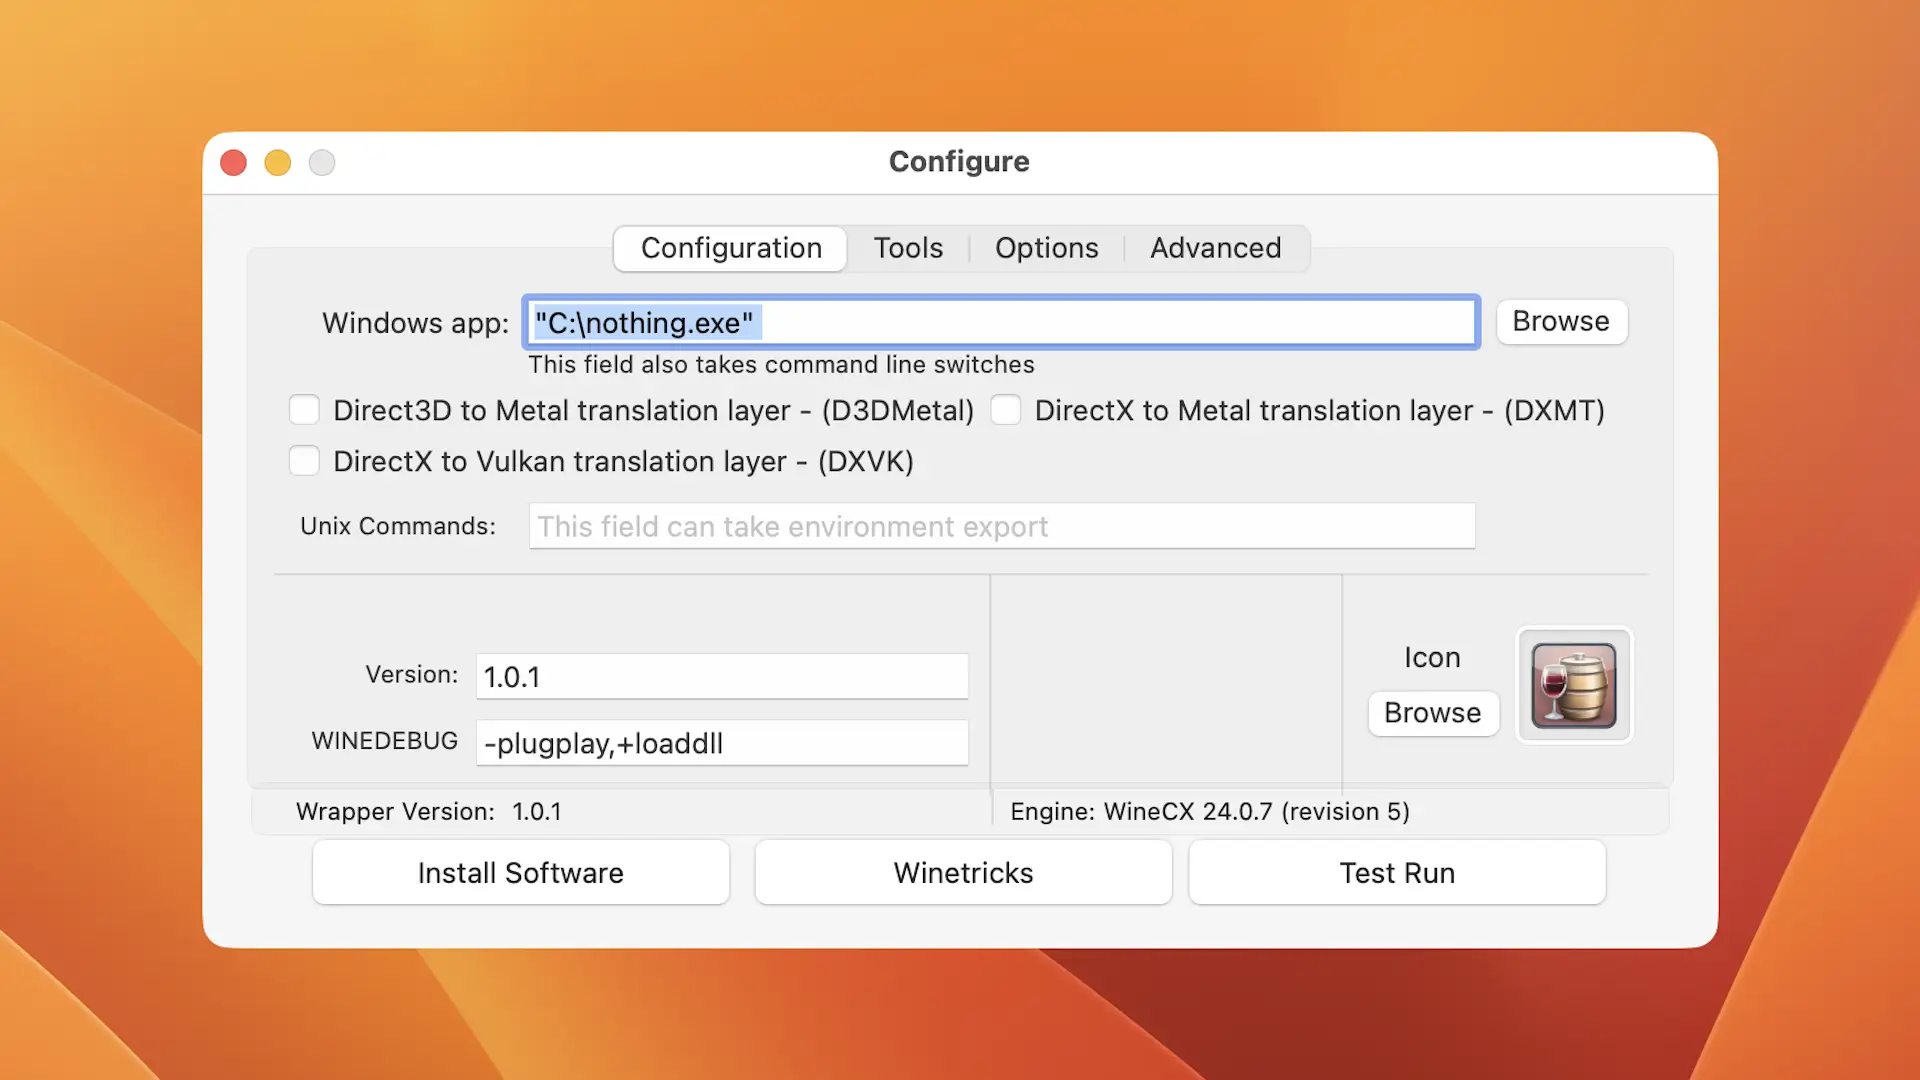This screenshot has height=1080, width=1920.
Task: Close the Configure window with red button
Action: coord(234,162)
